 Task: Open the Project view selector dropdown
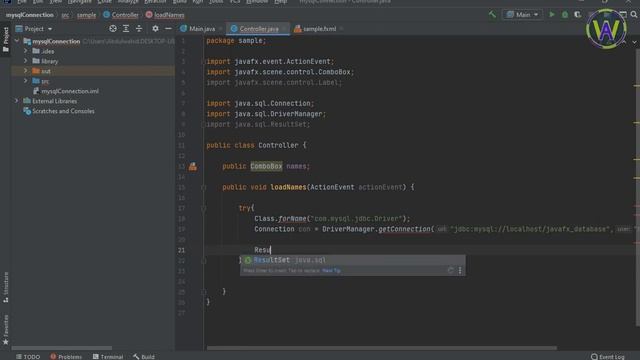(x=34, y=29)
